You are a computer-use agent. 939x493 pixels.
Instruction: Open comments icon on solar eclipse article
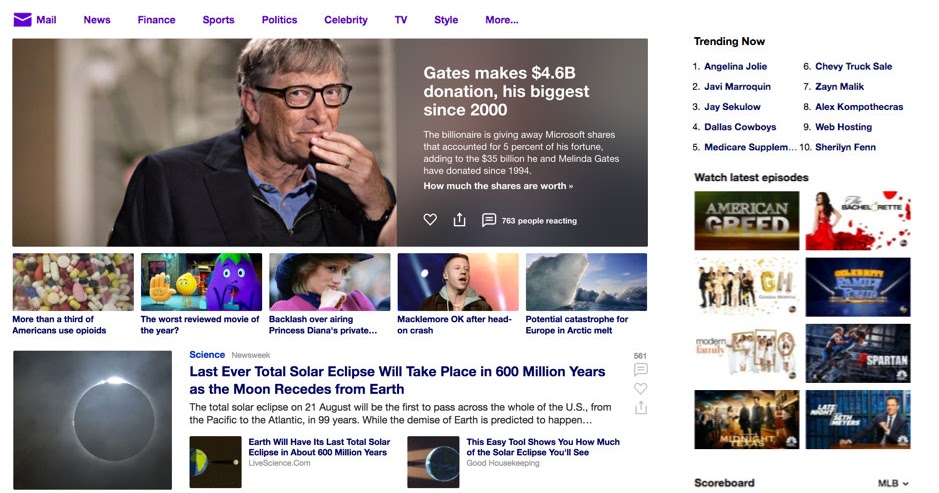pyautogui.click(x=640, y=370)
